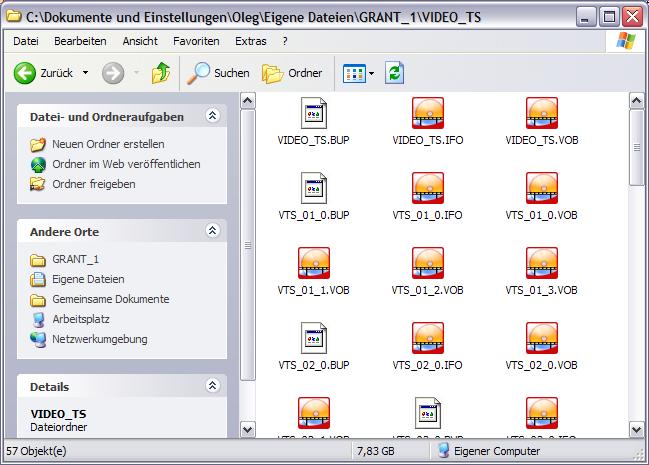Click the Neuen Ordner erstellen link
The height and width of the screenshot is (465, 649).
coord(93,144)
